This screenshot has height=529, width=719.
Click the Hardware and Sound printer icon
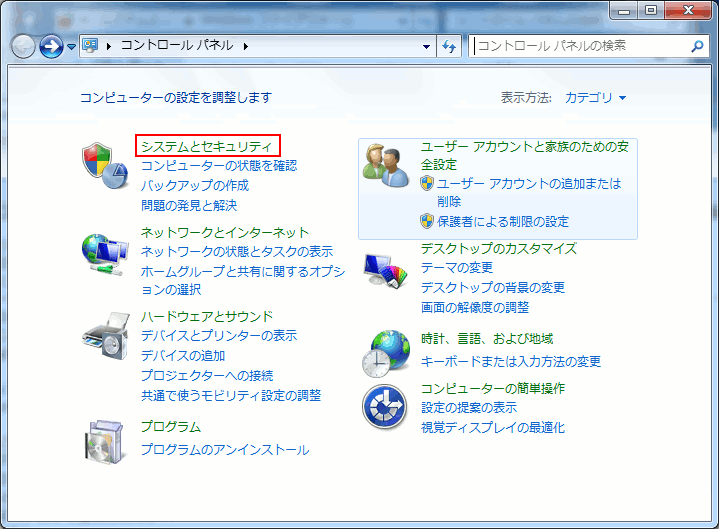(x=105, y=336)
